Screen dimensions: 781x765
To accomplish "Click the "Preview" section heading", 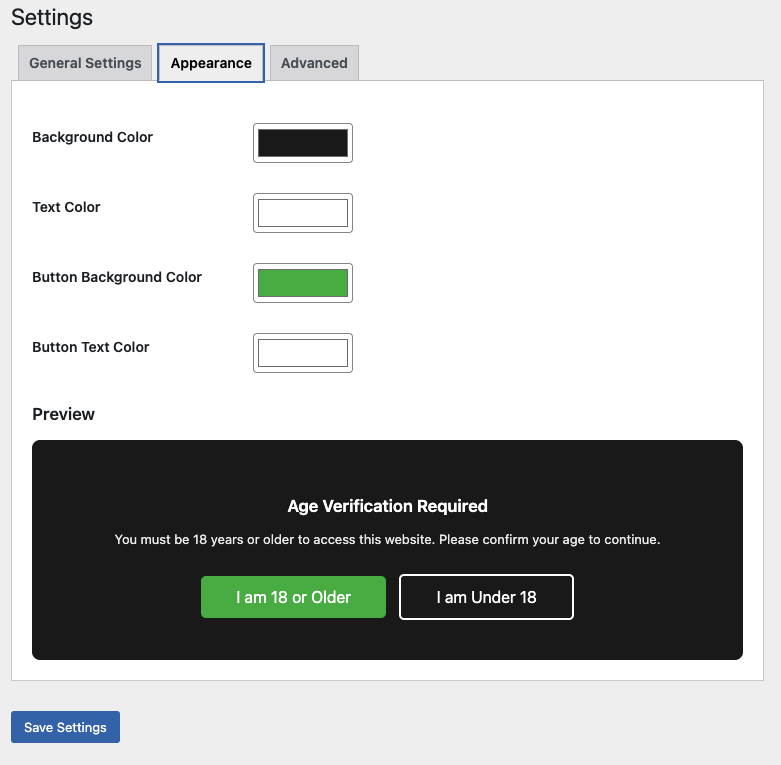I will (x=63, y=414).
